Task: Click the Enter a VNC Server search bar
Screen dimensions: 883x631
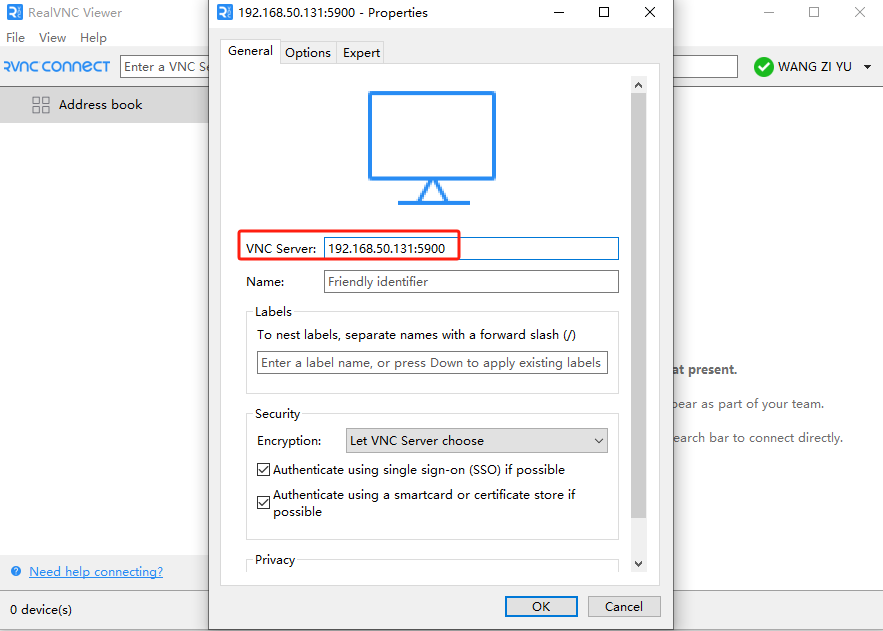Action: coord(164,66)
